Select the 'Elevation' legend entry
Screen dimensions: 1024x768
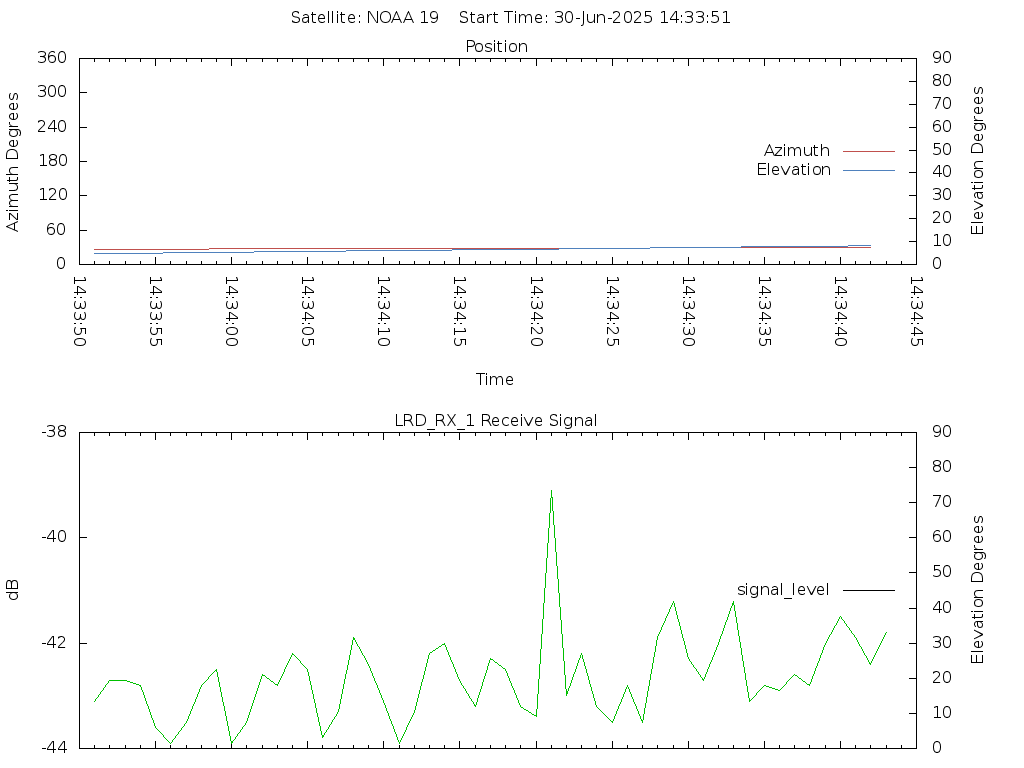tap(793, 170)
